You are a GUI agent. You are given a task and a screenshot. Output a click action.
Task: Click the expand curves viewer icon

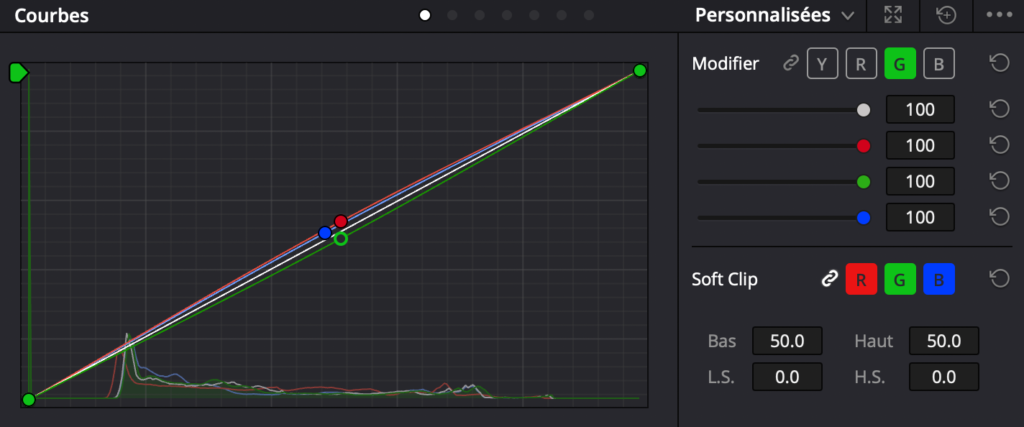pos(891,15)
